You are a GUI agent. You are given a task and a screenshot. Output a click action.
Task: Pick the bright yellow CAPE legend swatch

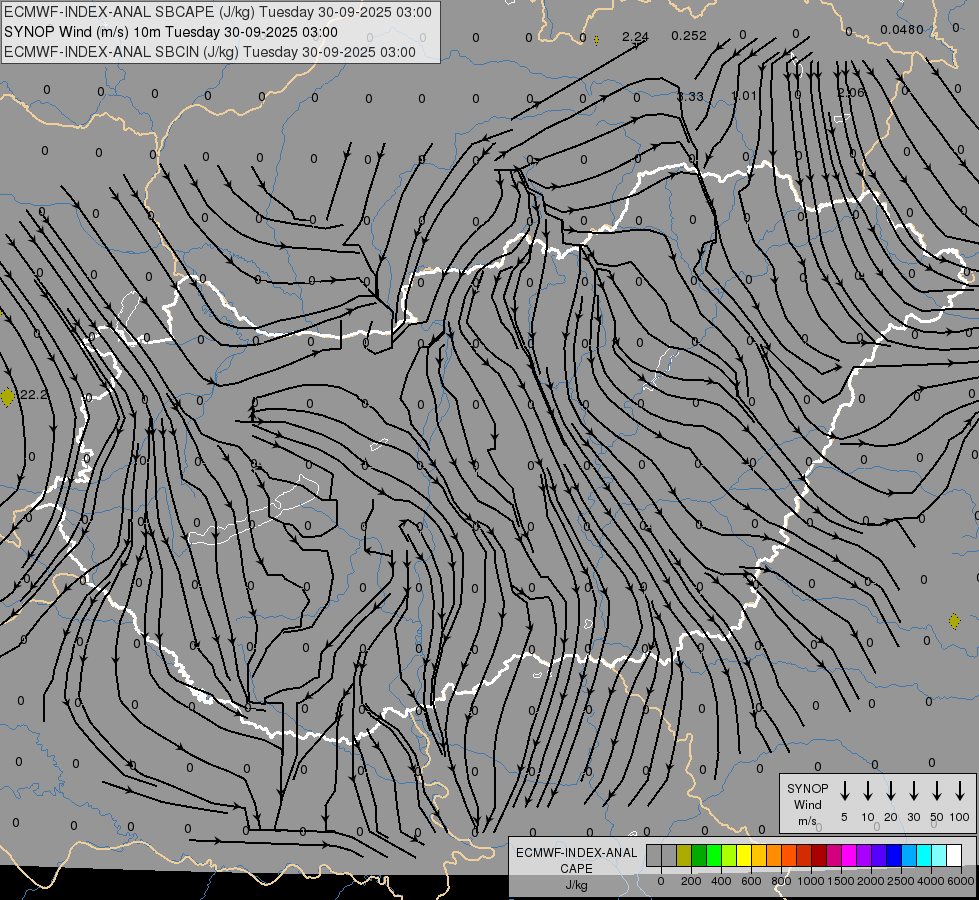pyautogui.click(x=744, y=855)
